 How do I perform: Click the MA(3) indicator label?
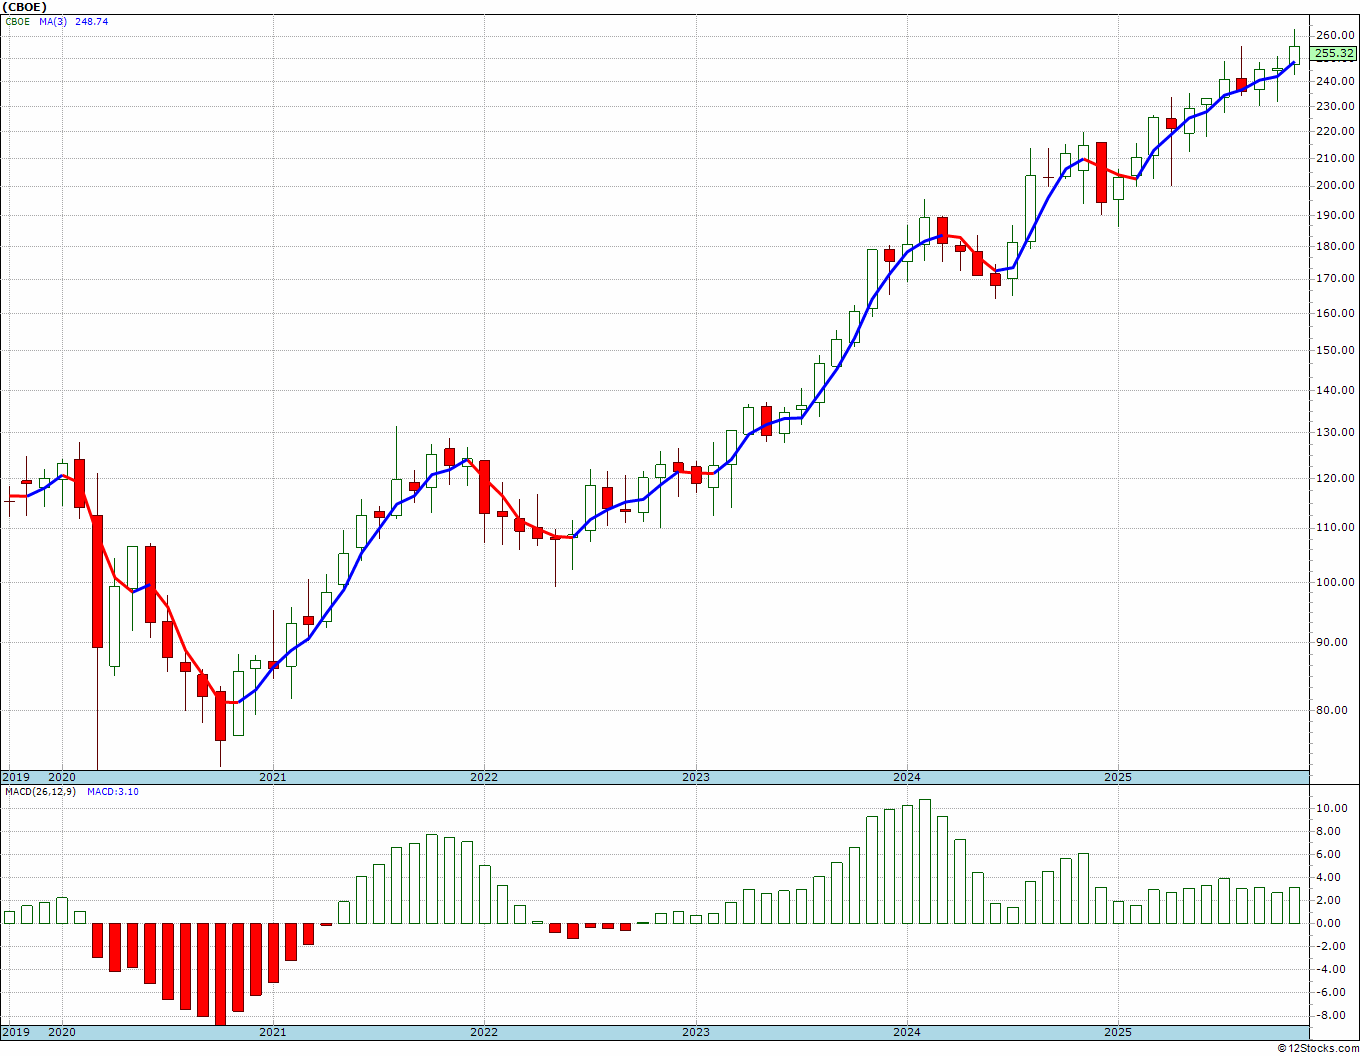click(53, 21)
